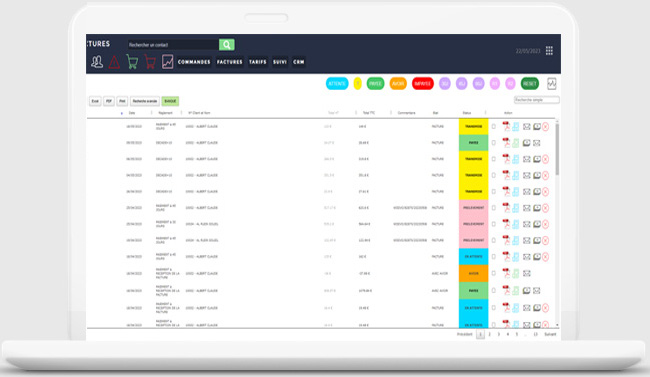Viewport: 650px width, 377px height.
Task: Click the green BANQUE button
Action: [170, 101]
